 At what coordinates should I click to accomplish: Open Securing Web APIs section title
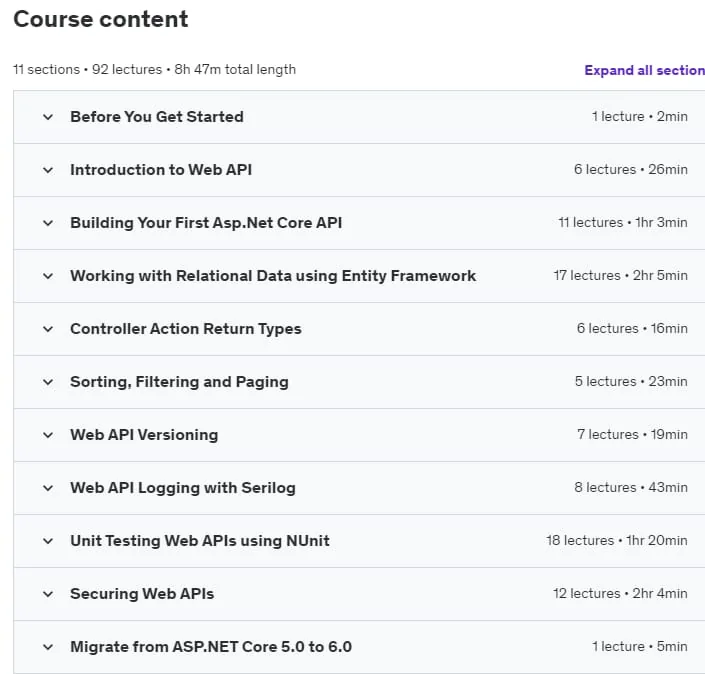click(142, 594)
